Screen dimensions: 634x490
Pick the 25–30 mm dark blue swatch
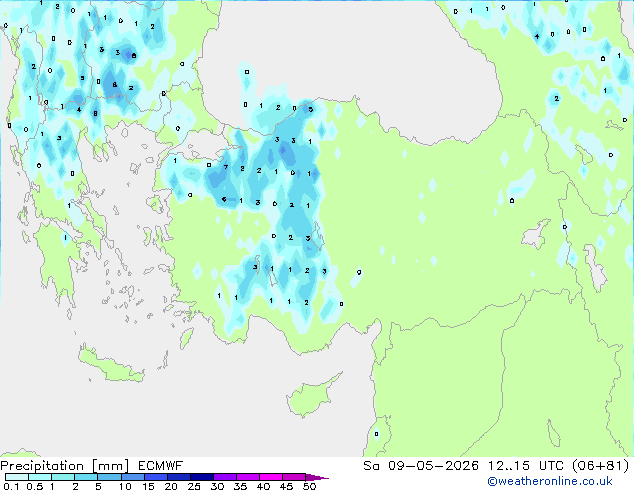coord(201,477)
